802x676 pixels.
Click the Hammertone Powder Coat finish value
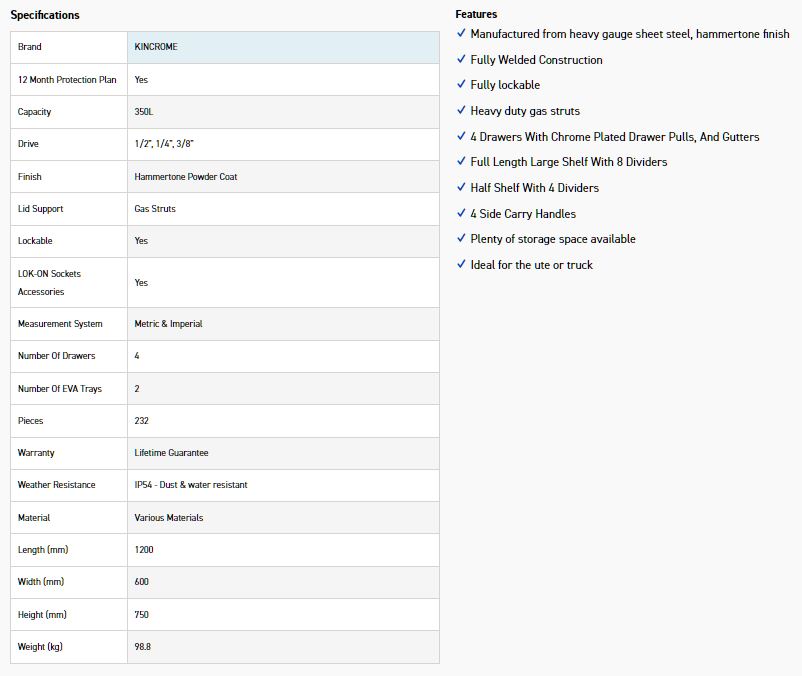click(x=186, y=177)
